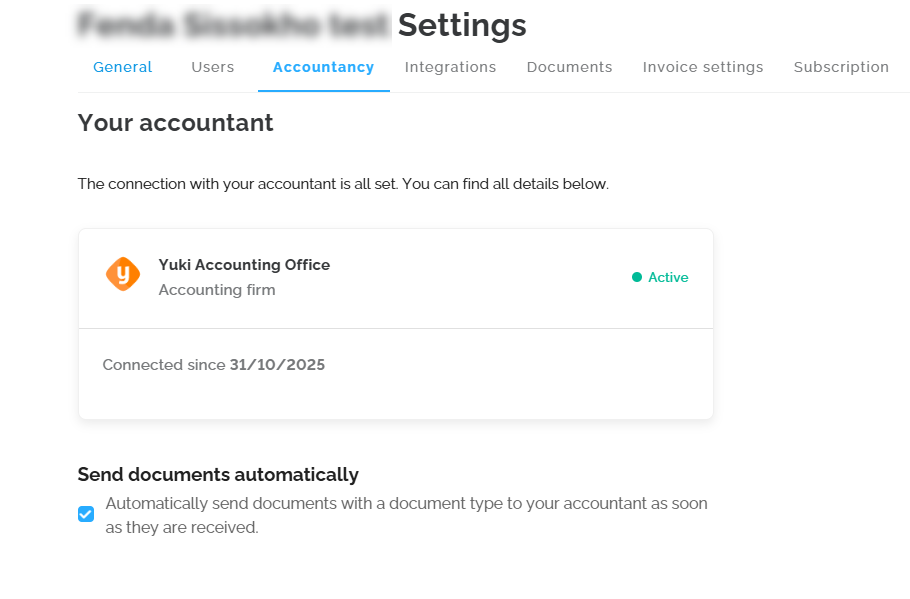Open the General tab

122,67
